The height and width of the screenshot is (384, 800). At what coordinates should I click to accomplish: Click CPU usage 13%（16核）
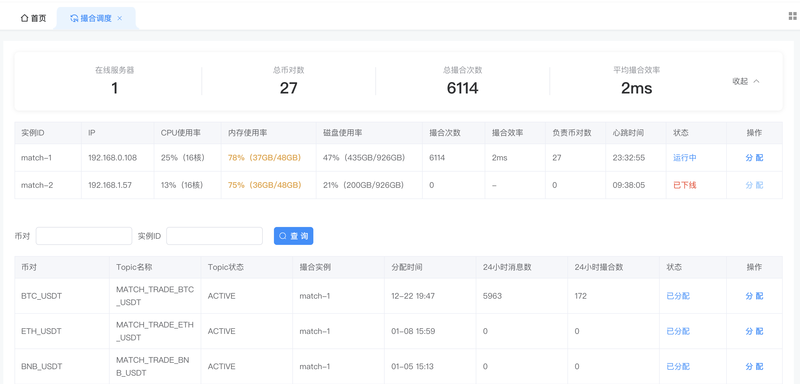(x=183, y=185)
